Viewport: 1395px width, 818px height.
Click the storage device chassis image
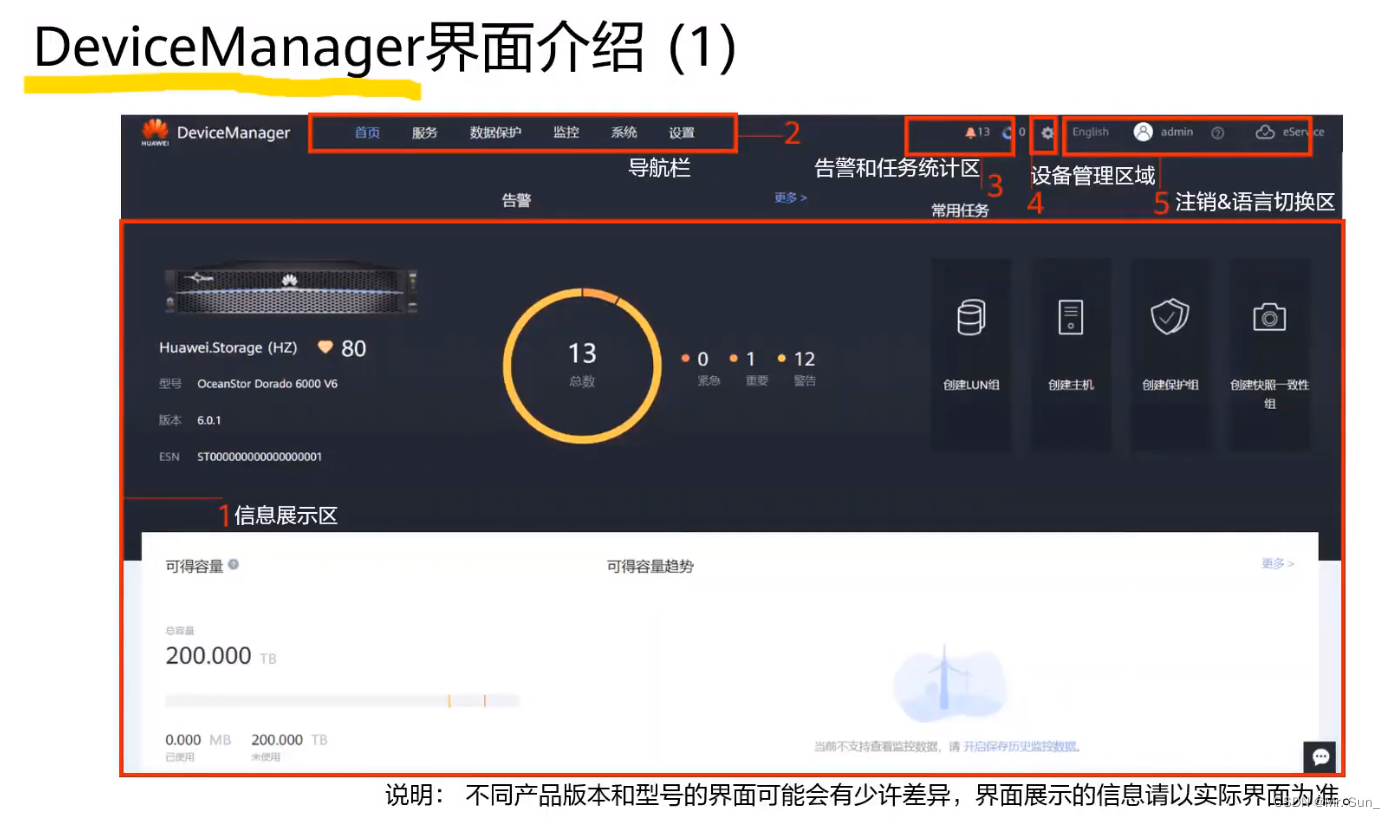click(x=291, y=291)
